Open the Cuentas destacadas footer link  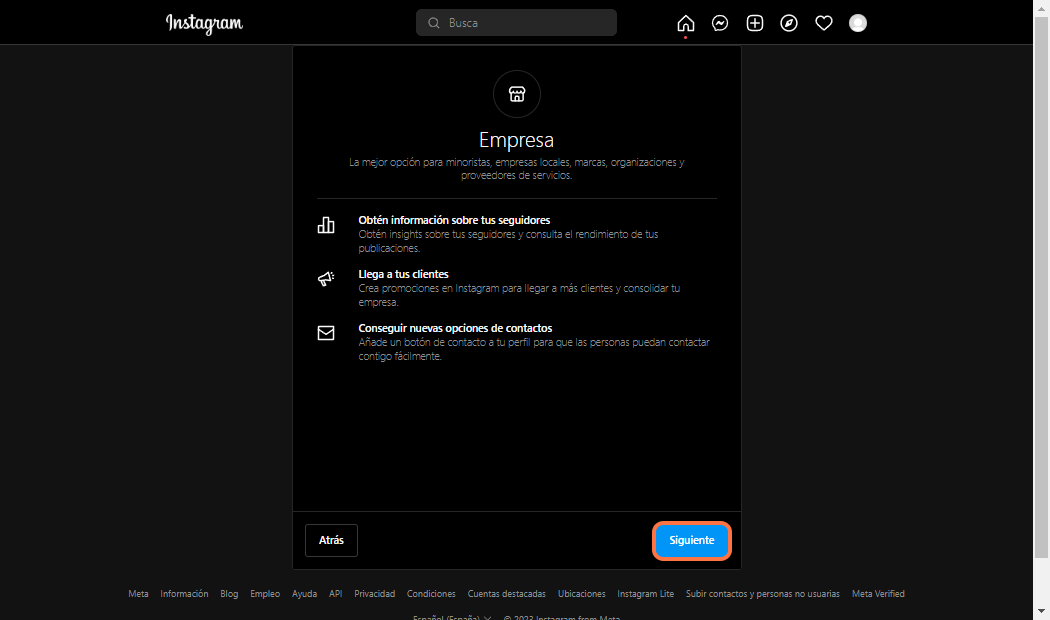click(507, 594)
